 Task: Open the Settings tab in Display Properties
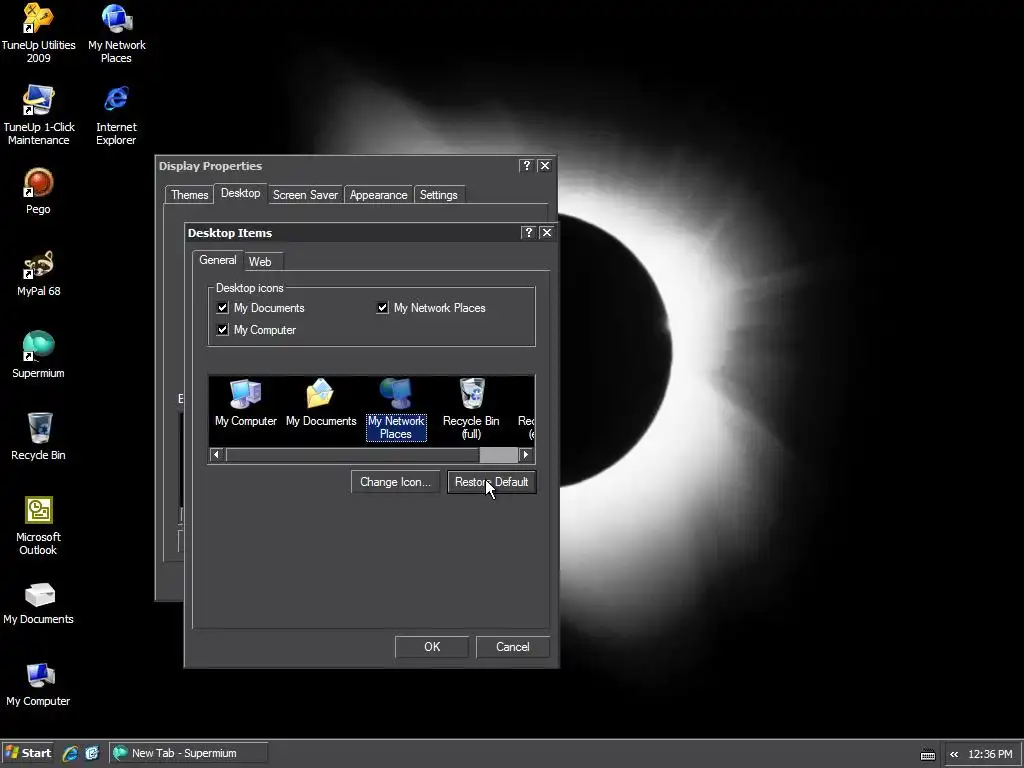pyautogui.click(x=438, y=195)
